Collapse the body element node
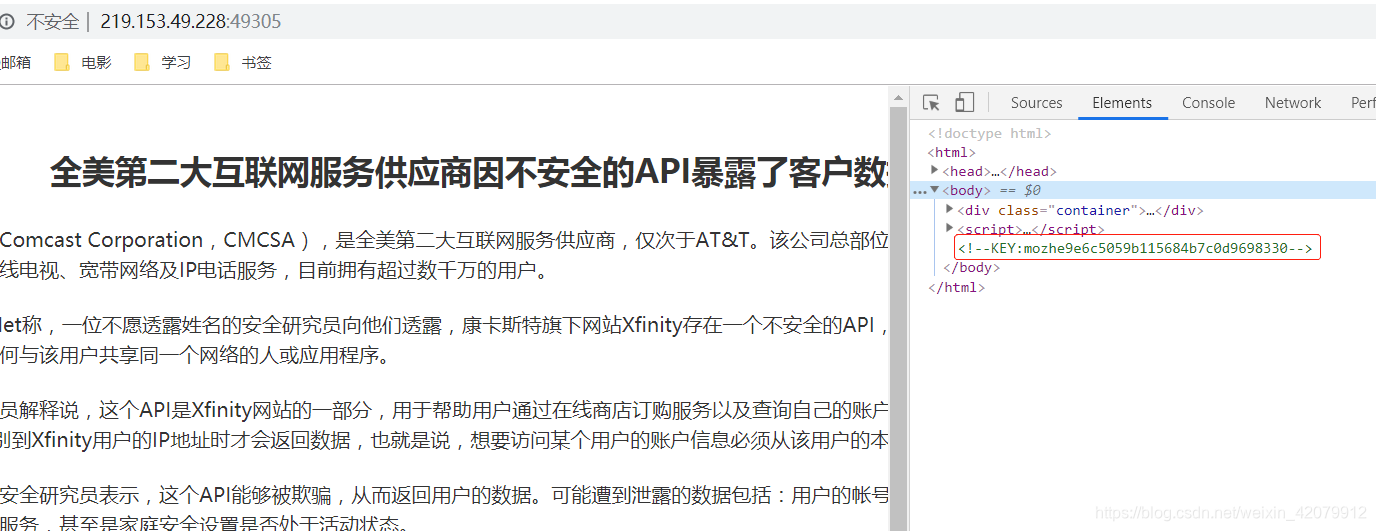The image size is (1376, 531). pyautogui.click(x=935, y=190)
